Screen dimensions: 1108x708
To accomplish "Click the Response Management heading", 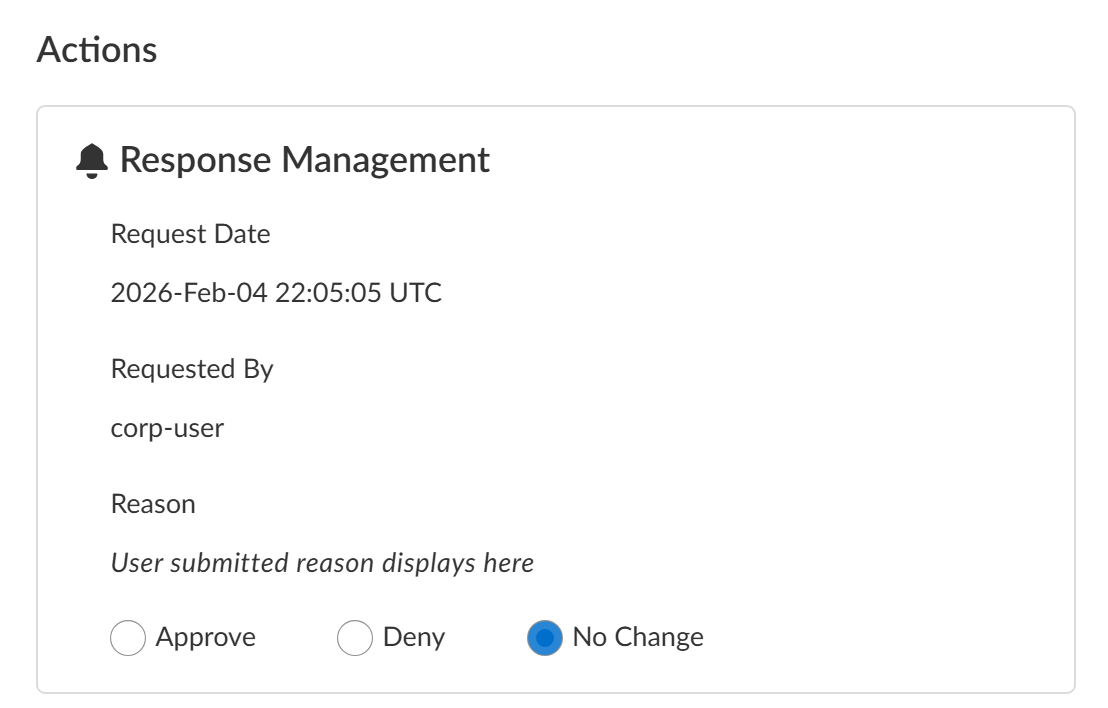I will click(x=304, y=160).
